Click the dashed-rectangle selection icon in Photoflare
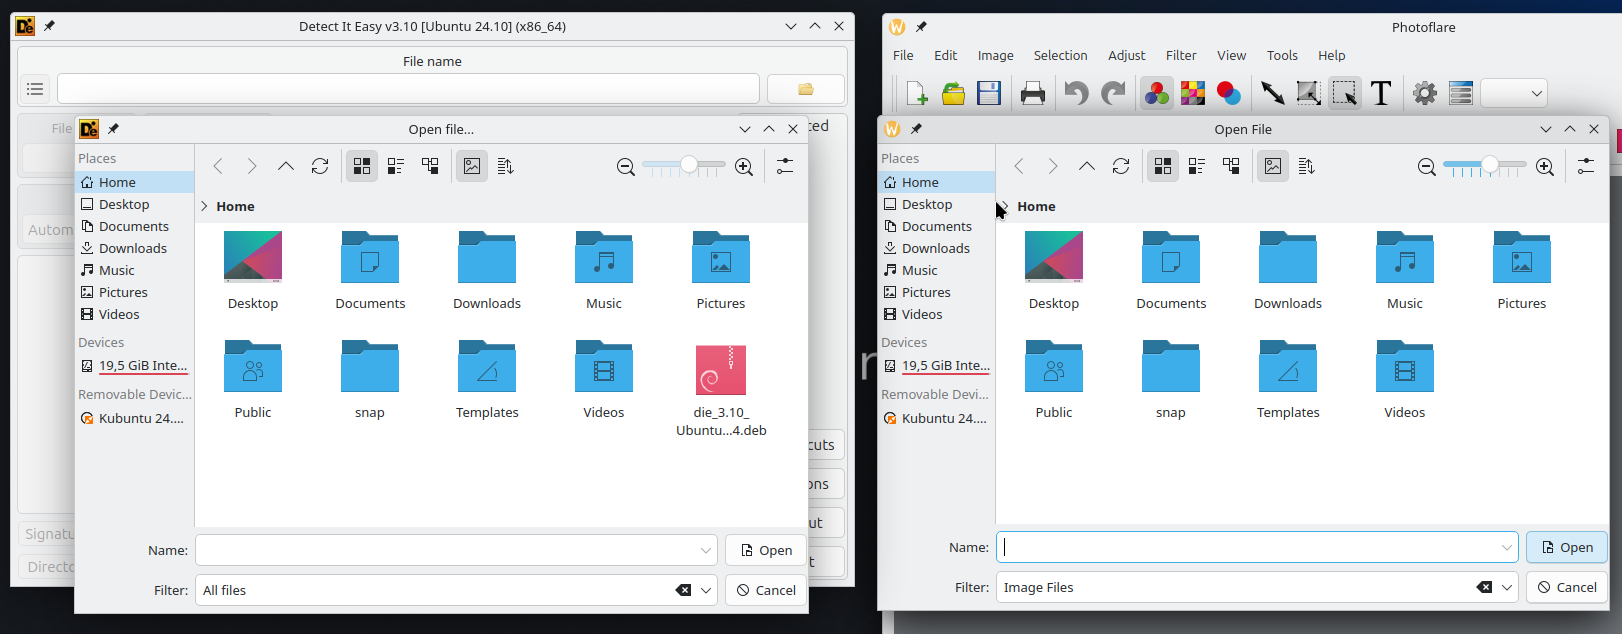Image resolution: width=1622 pixels, height=634 pixels. pyautogui.click(x=1345, y=93)
